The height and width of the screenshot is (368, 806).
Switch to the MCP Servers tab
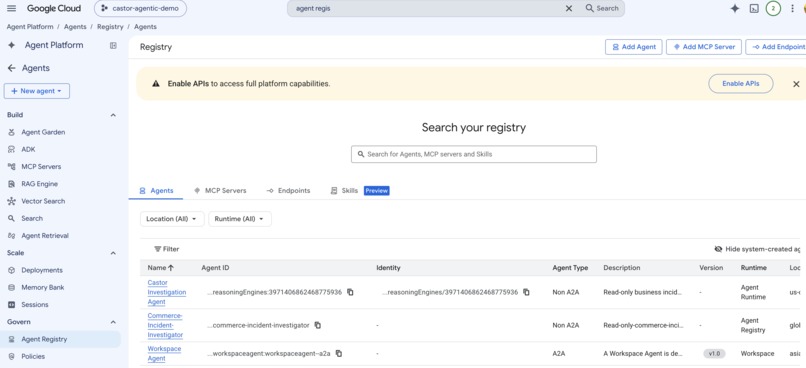click(x=220, y=191)
